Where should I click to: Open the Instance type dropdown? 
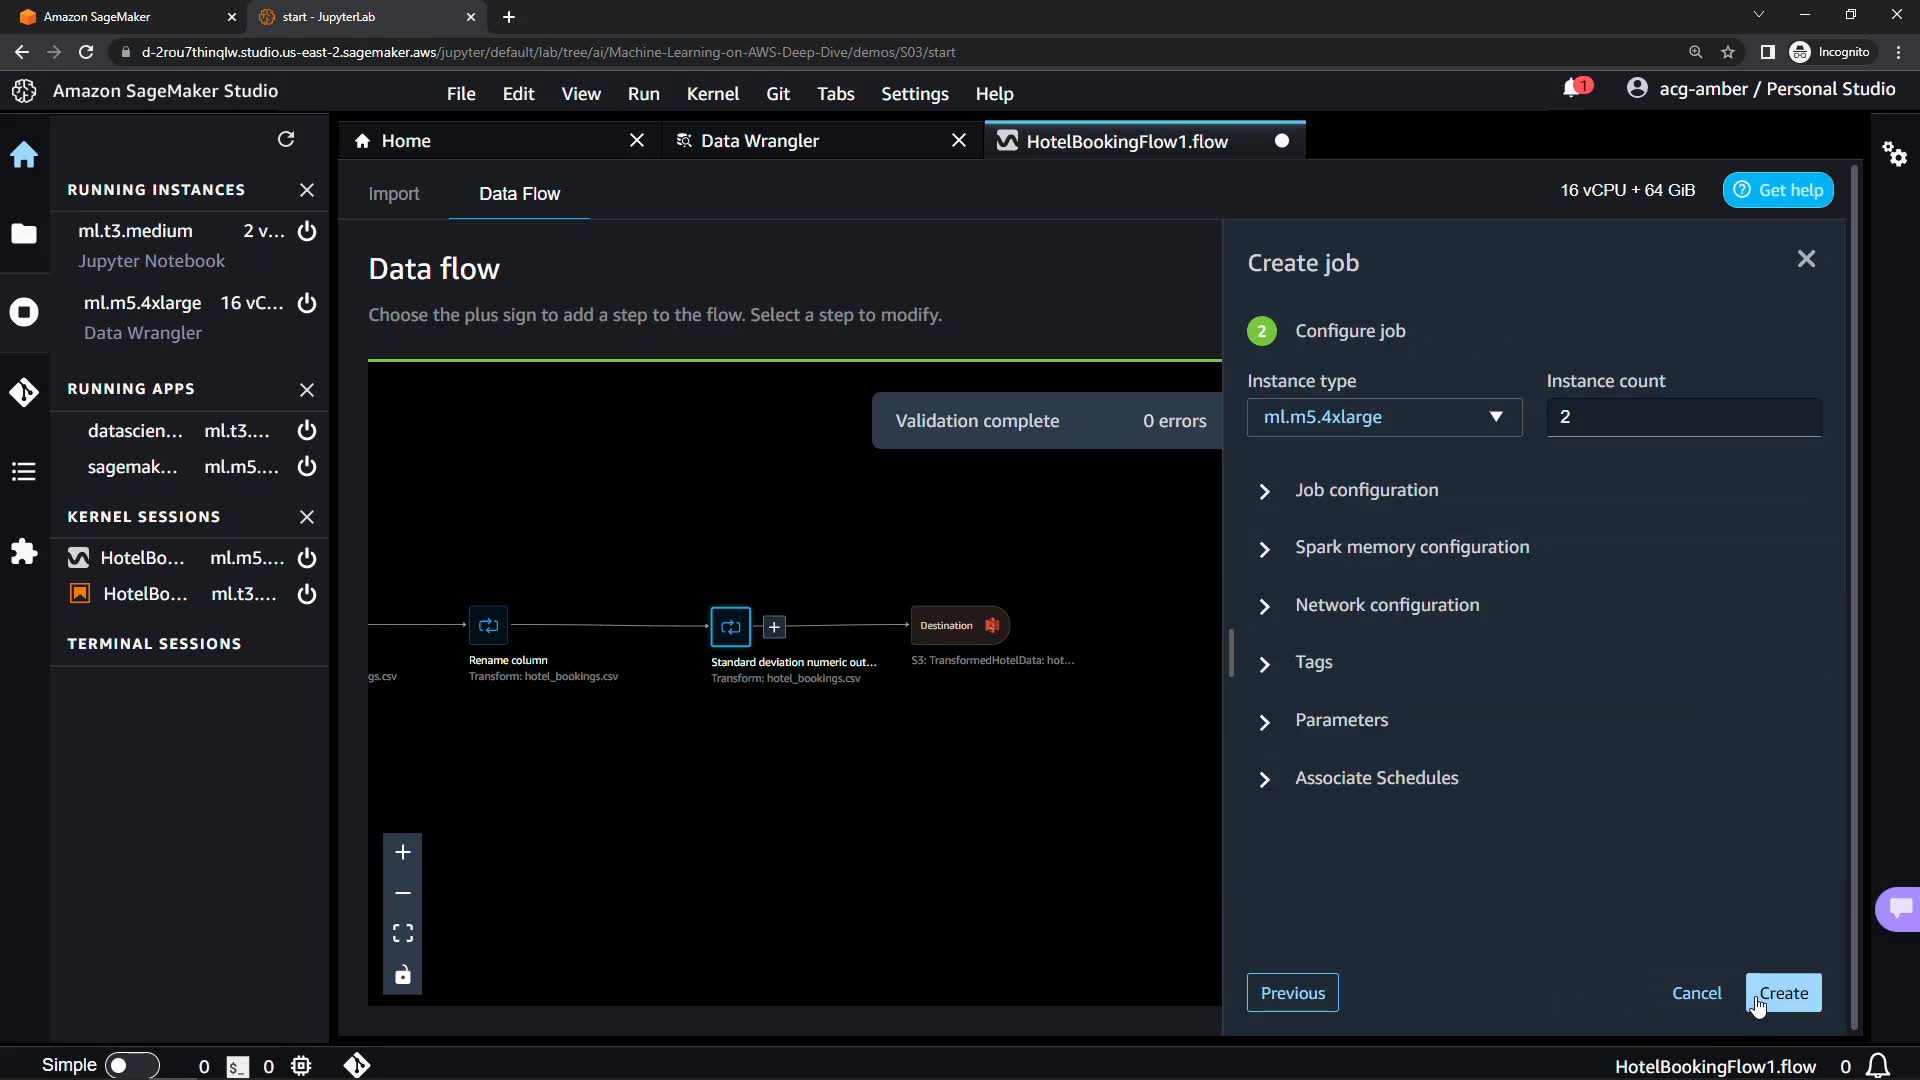point(1384,417)
